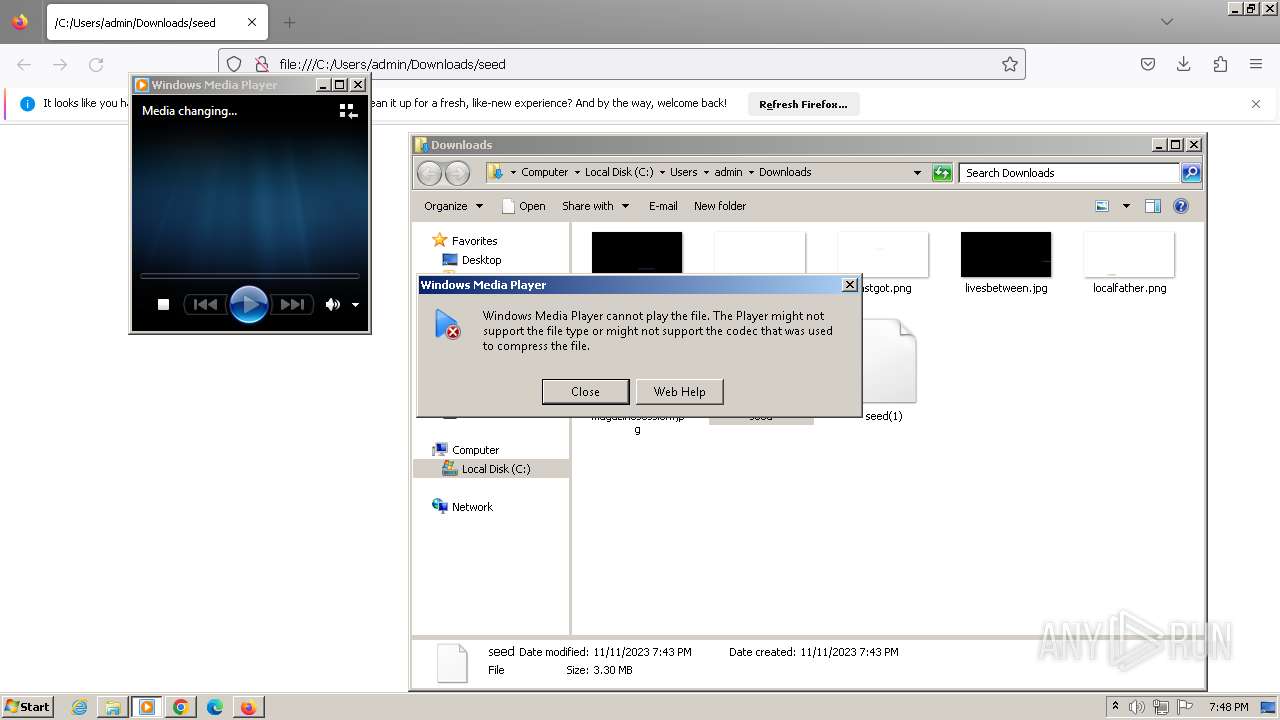Select localfather.png file
This screenshot has width=1280, height=720.
tap(1129, 264)
